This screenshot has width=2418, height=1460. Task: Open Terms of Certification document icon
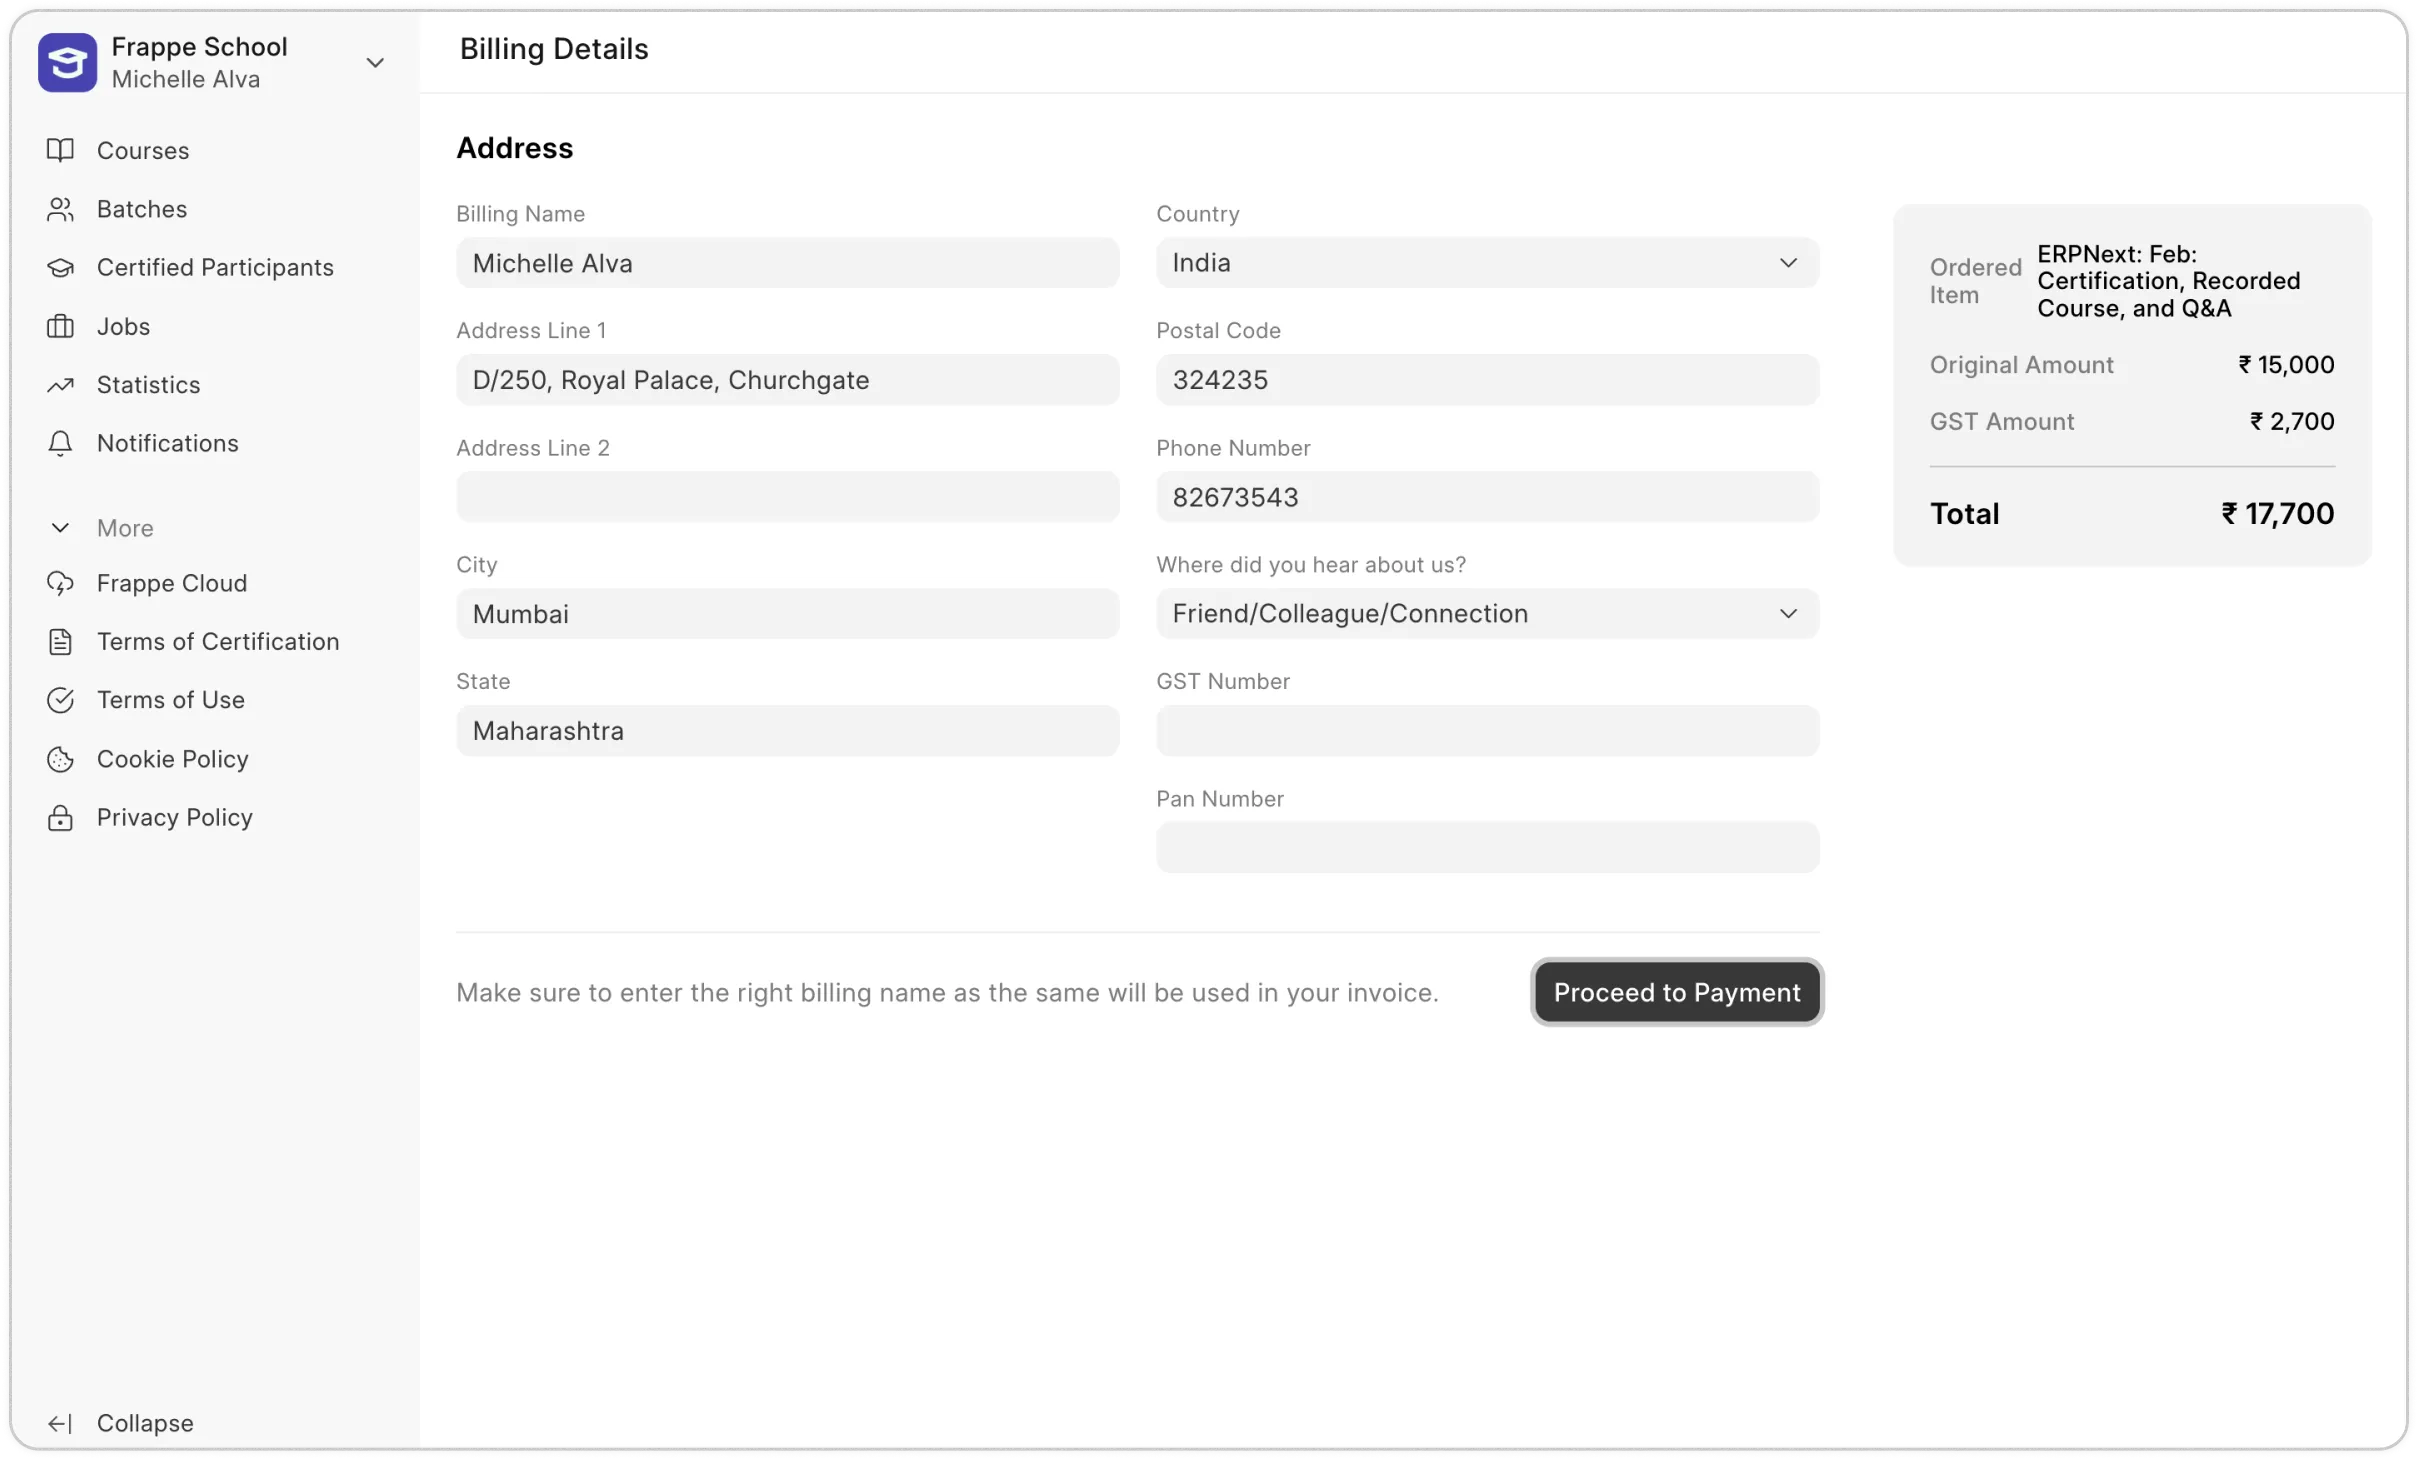point(60,641)
